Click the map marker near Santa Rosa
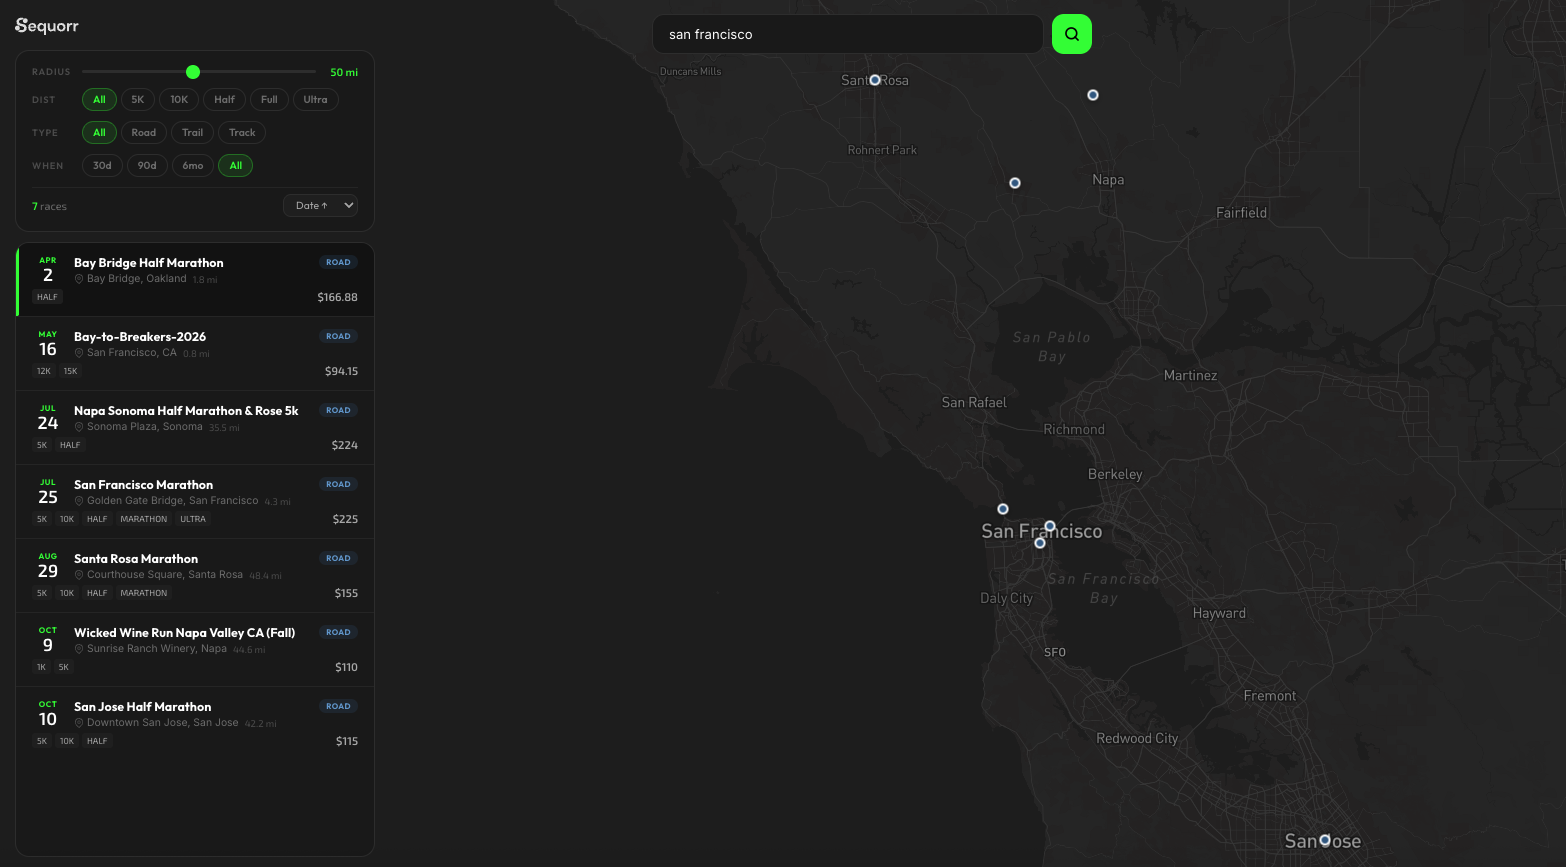This screenshot has height=867, width=1566. (874, 79)
